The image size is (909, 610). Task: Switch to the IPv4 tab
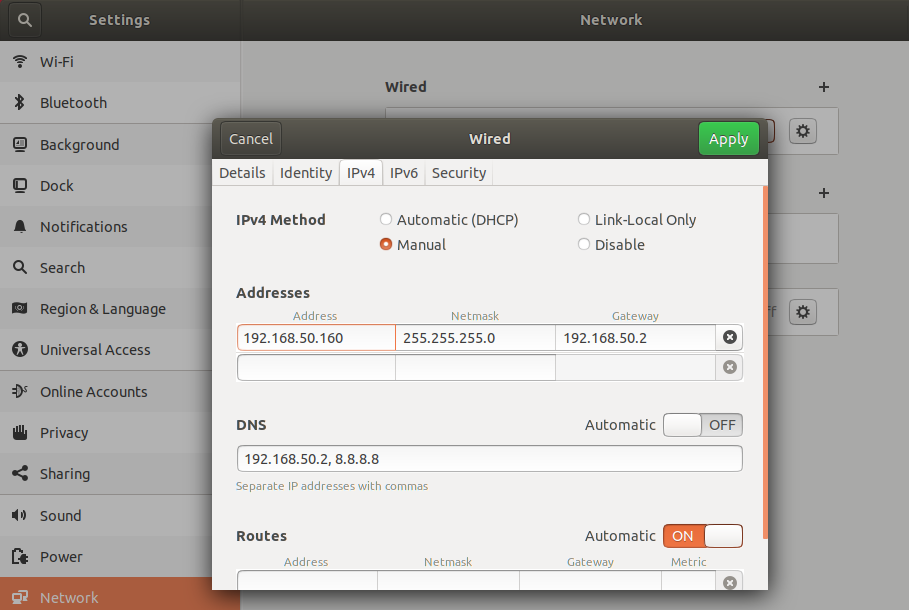pos(361,173)
